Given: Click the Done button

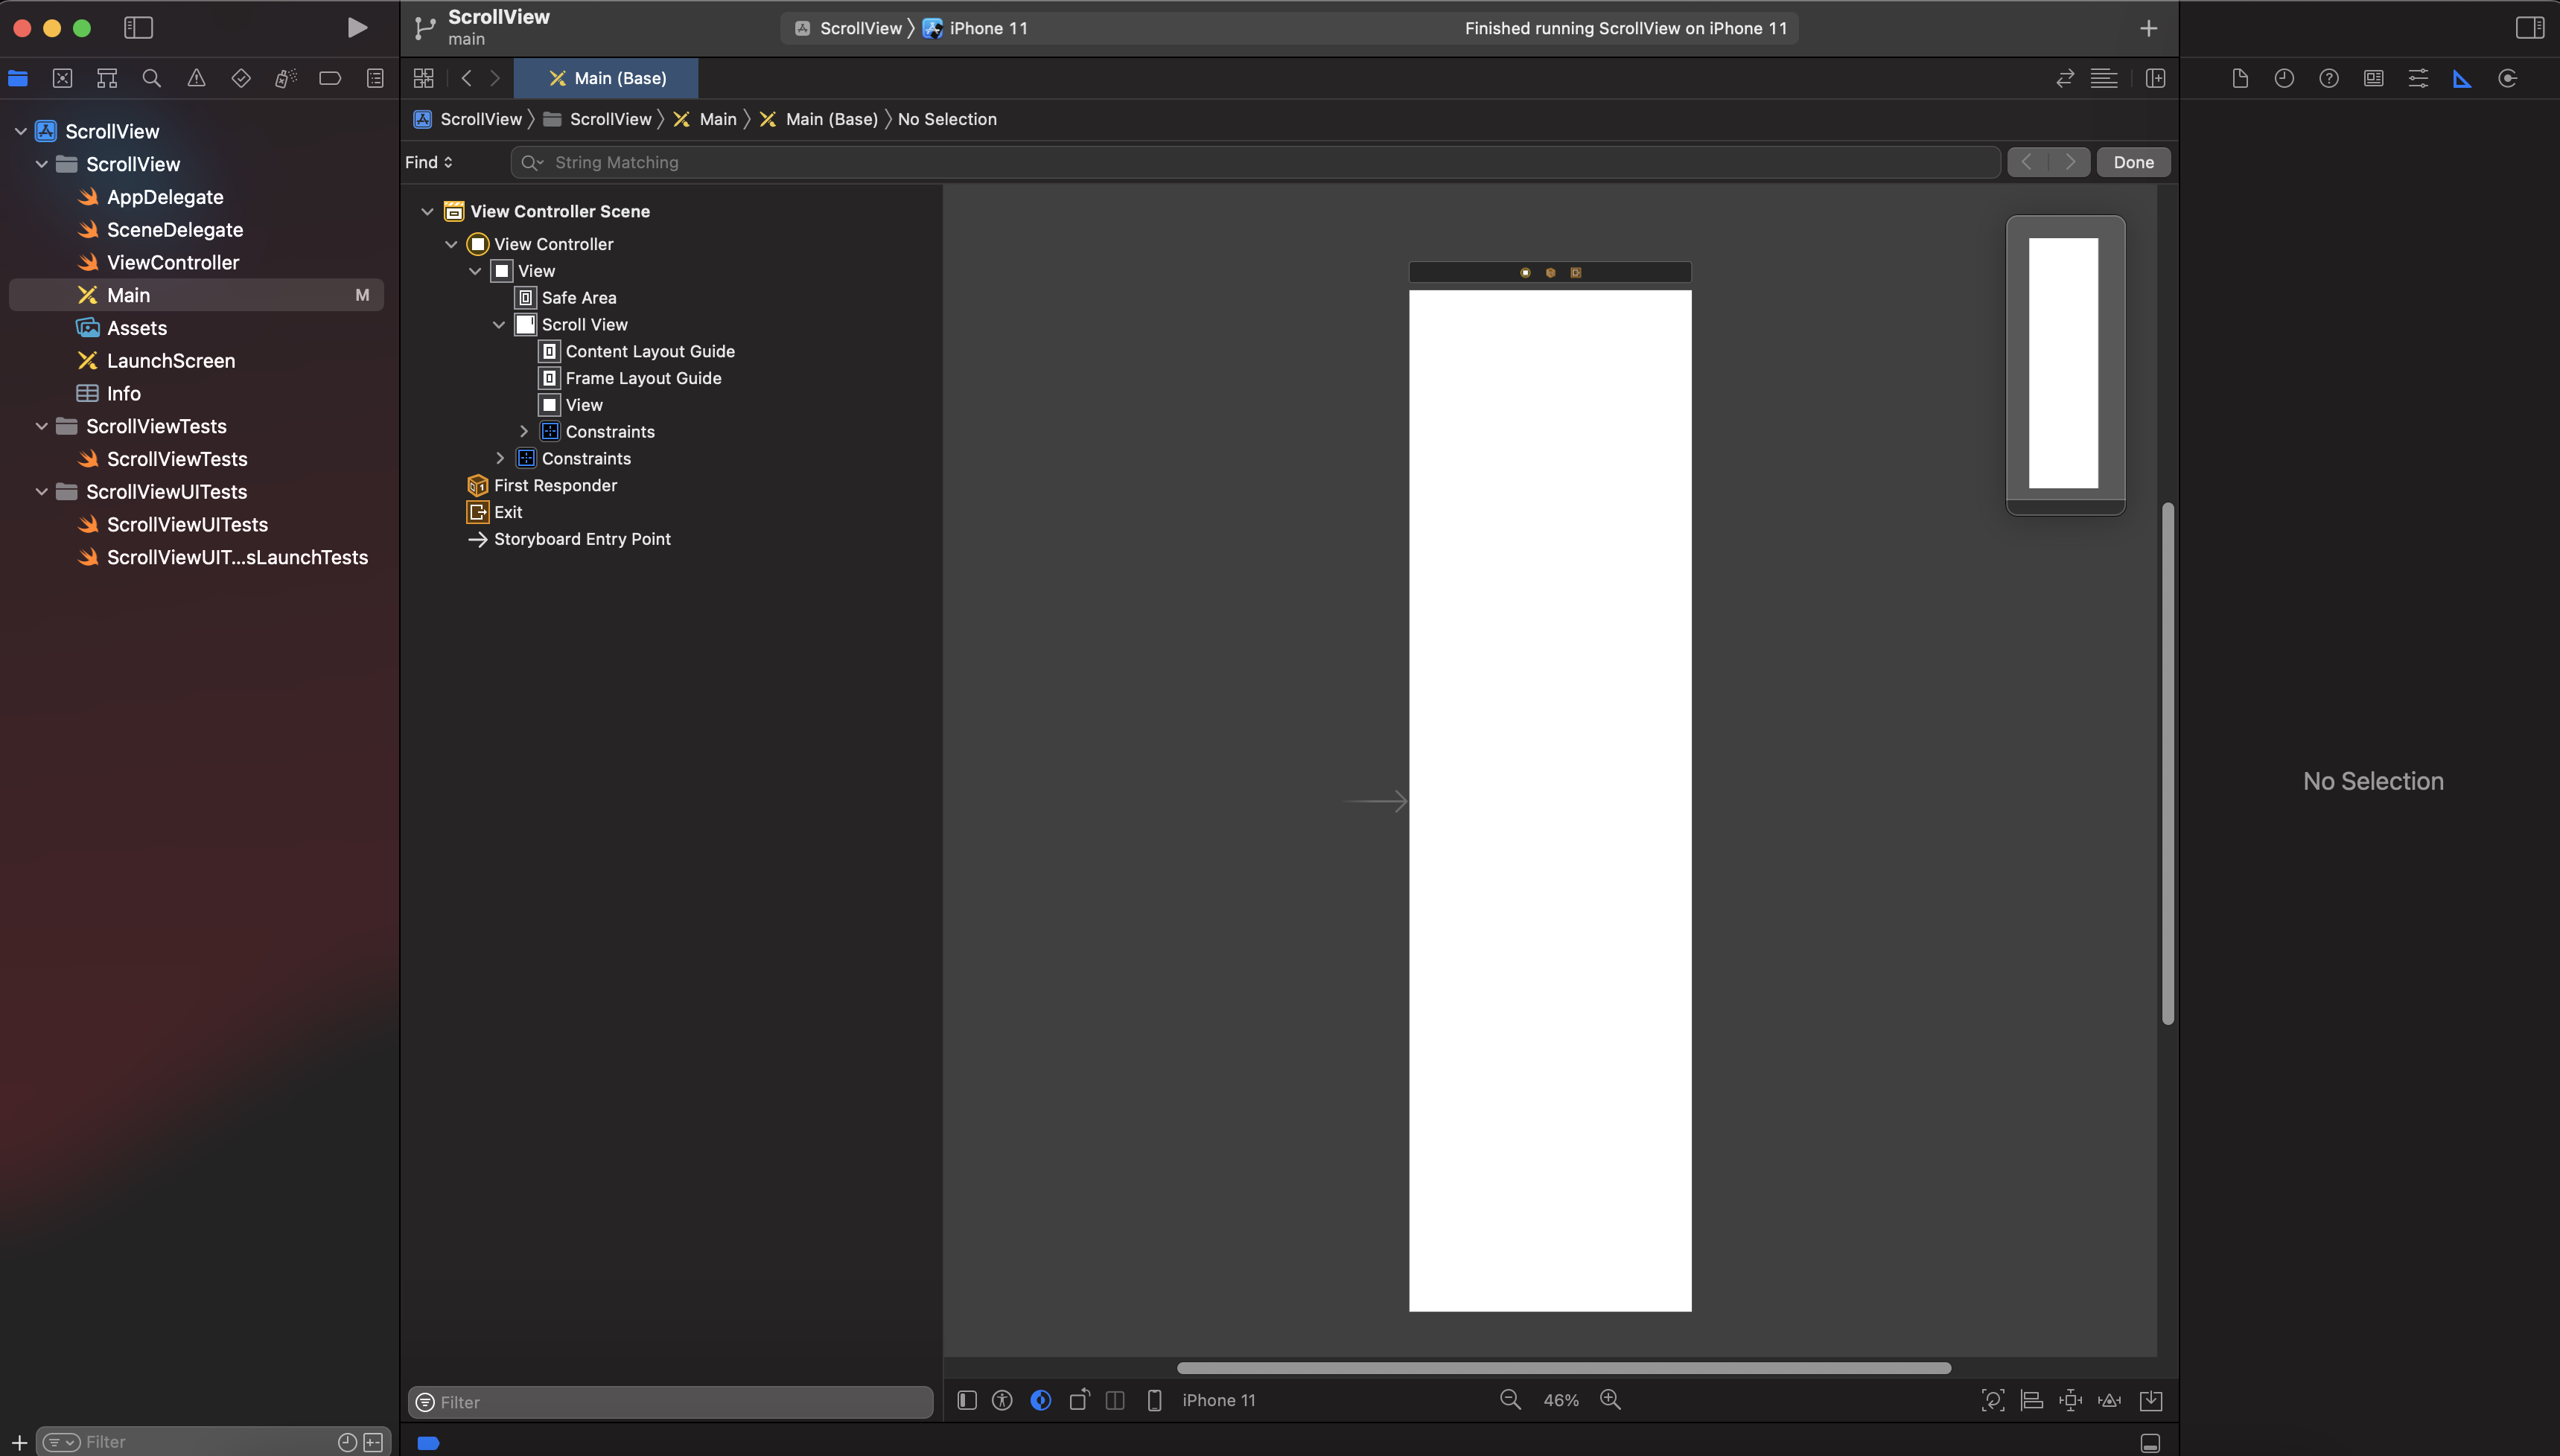Looking at the screenshot, I should tap(2133, 162).
